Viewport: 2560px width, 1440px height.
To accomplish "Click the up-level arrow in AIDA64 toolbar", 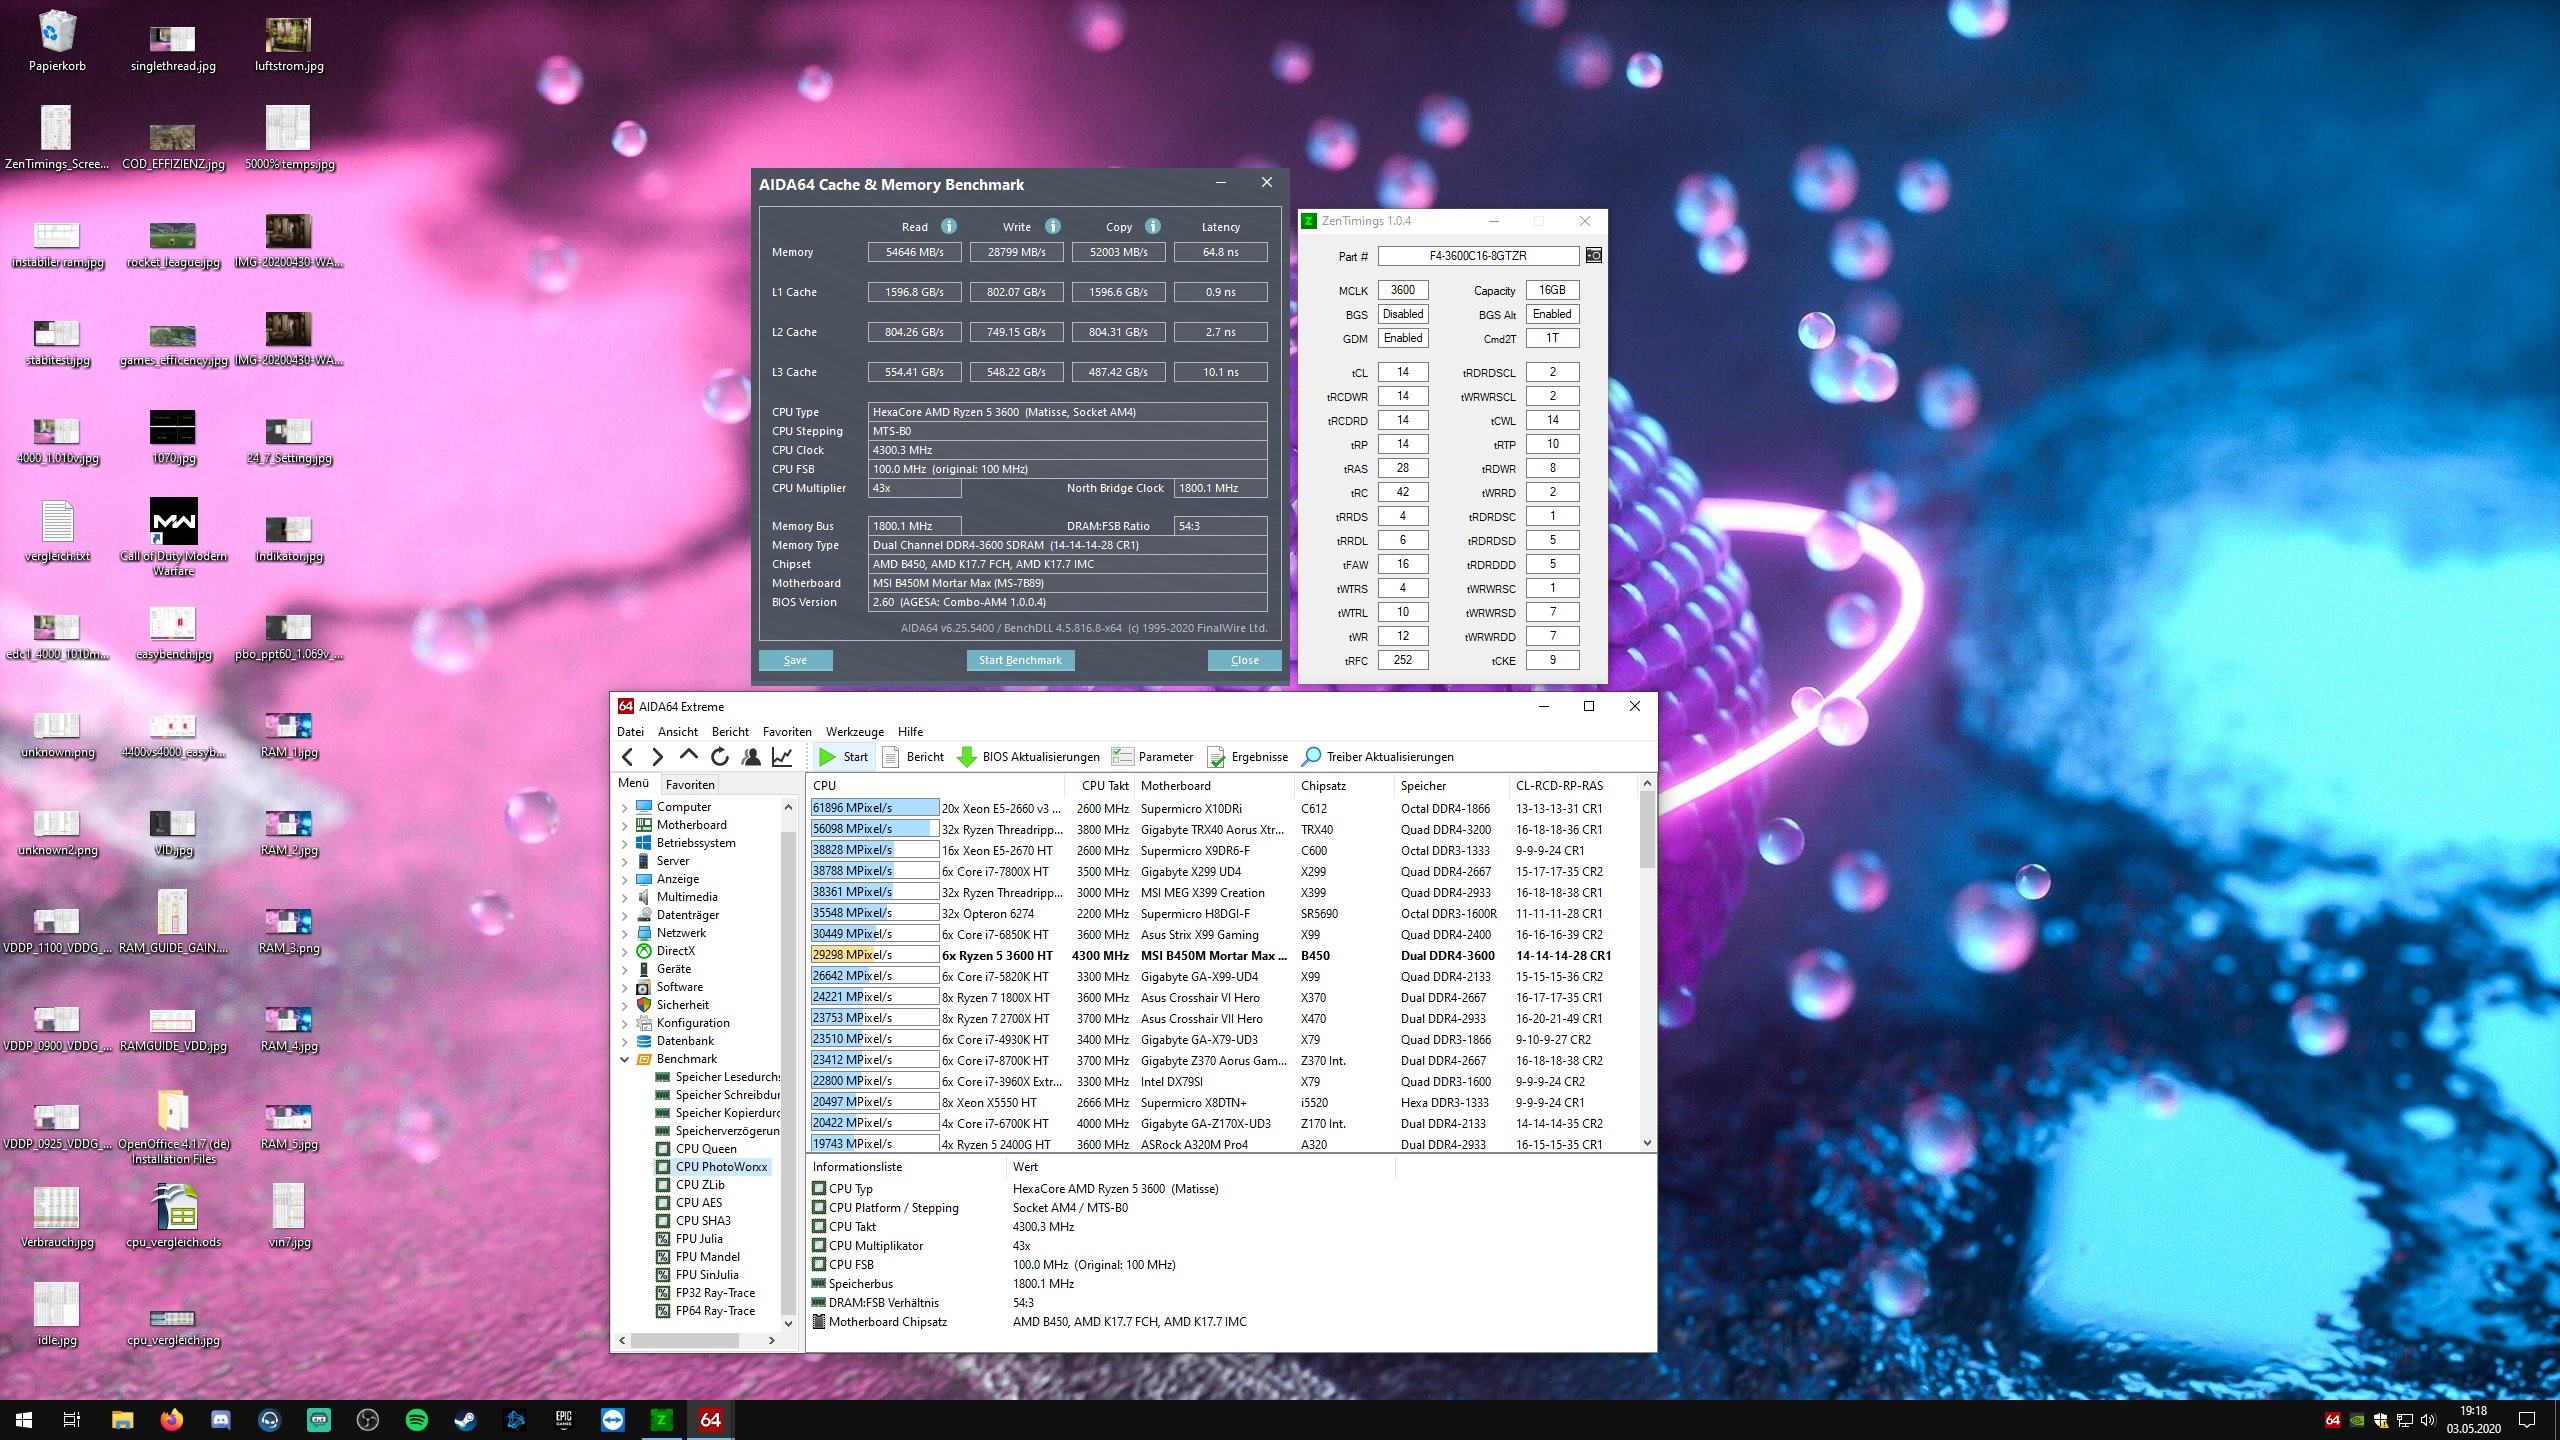I will point(688,756).
